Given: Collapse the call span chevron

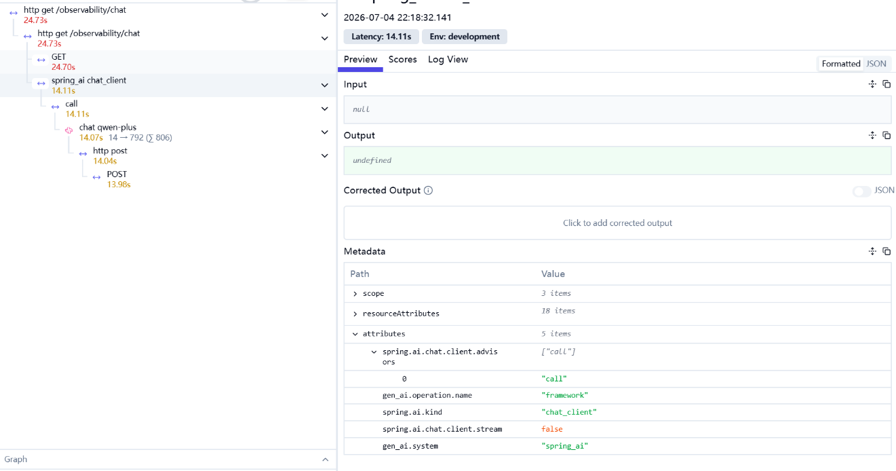Looking at the screenshot, I should click(325, 109).
